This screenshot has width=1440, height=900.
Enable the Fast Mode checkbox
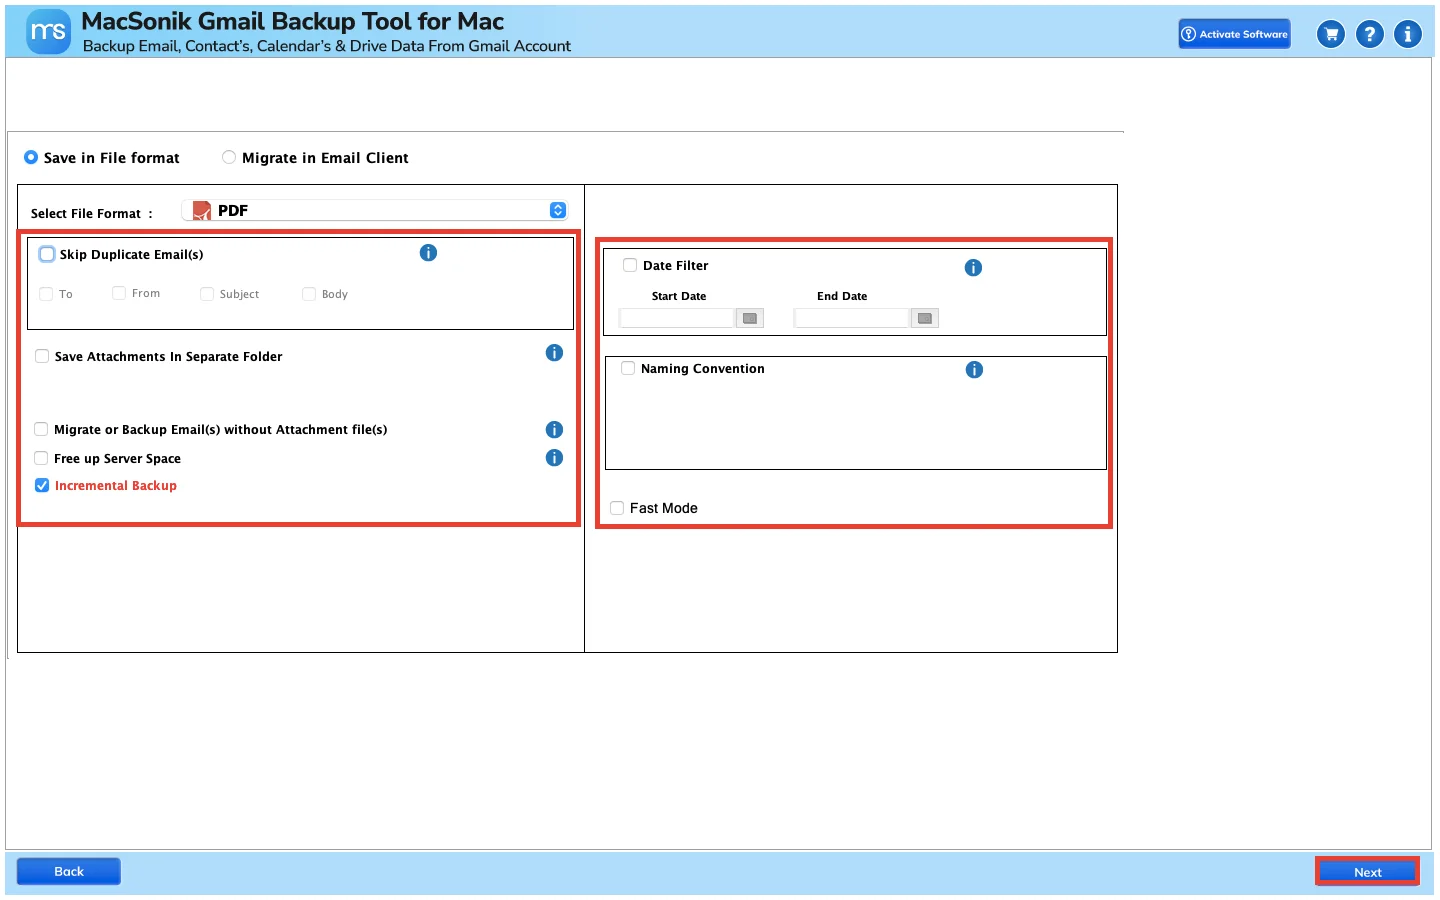[617, 508]
